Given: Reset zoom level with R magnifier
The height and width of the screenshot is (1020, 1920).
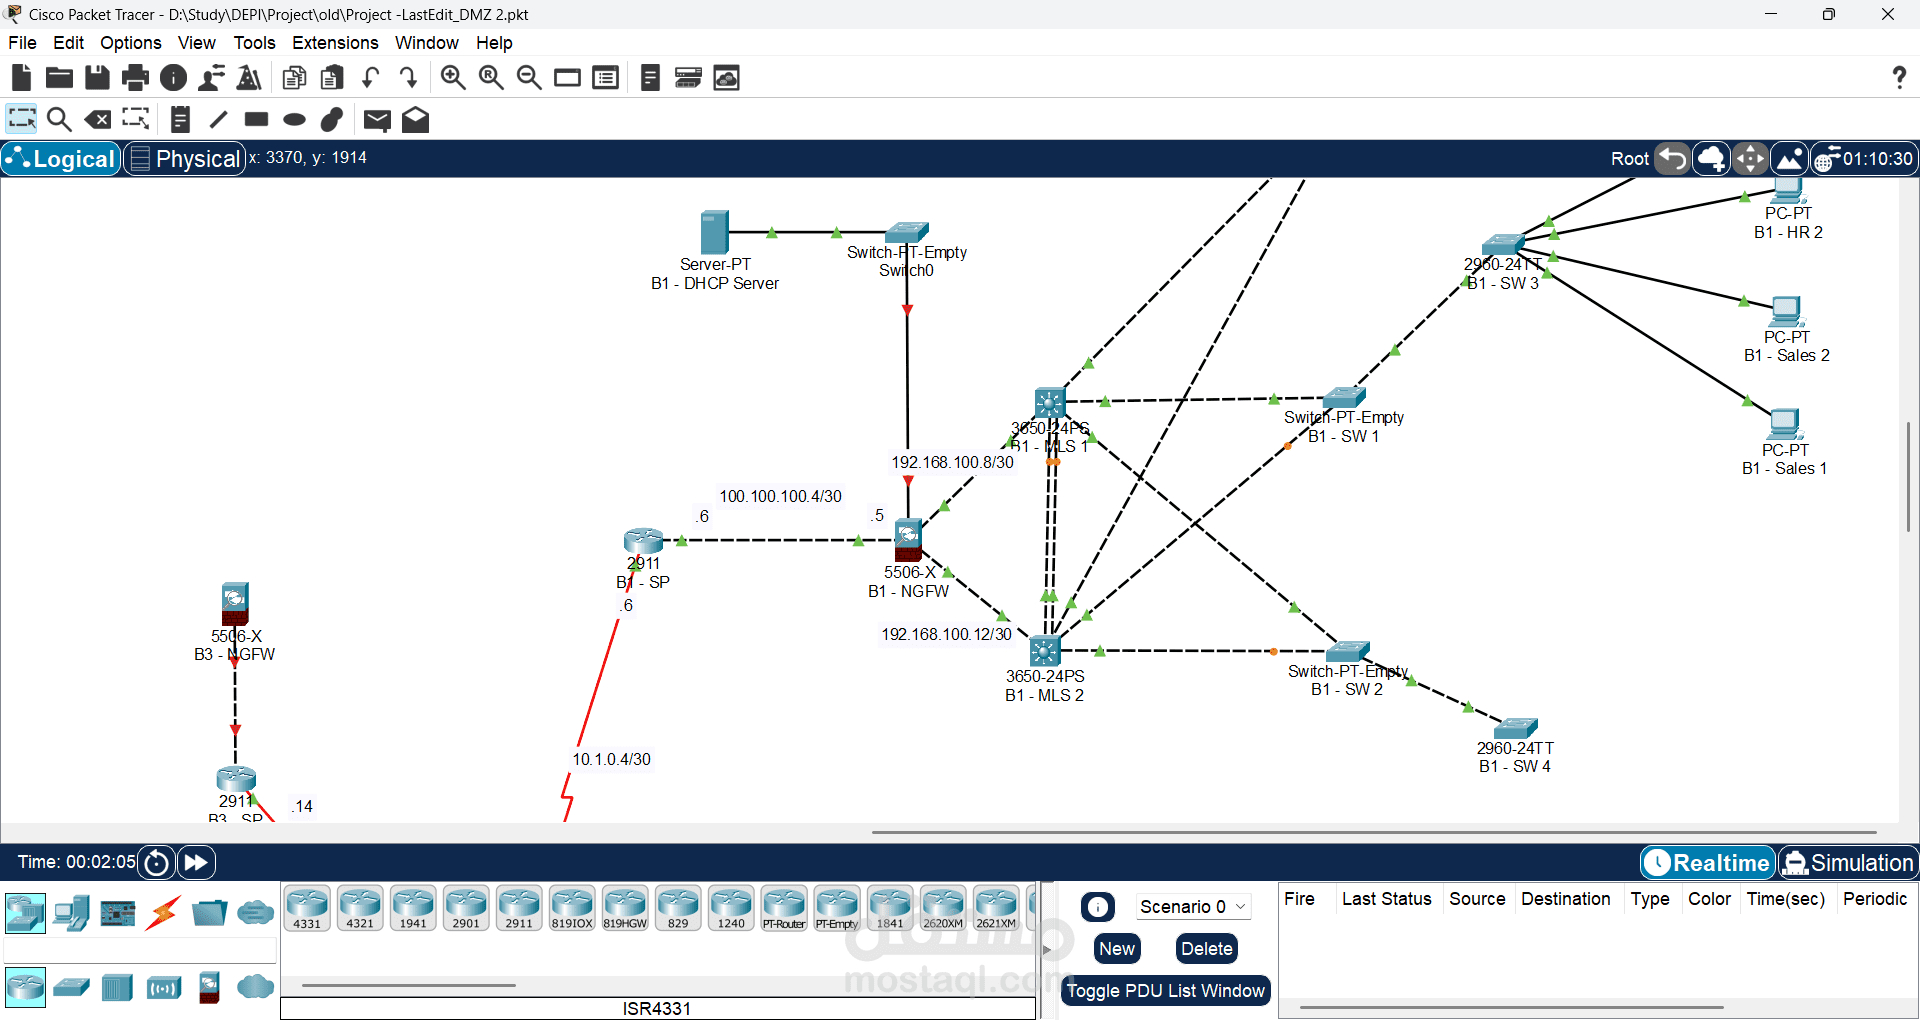Looking at the screenshot, I should (491, 78).
